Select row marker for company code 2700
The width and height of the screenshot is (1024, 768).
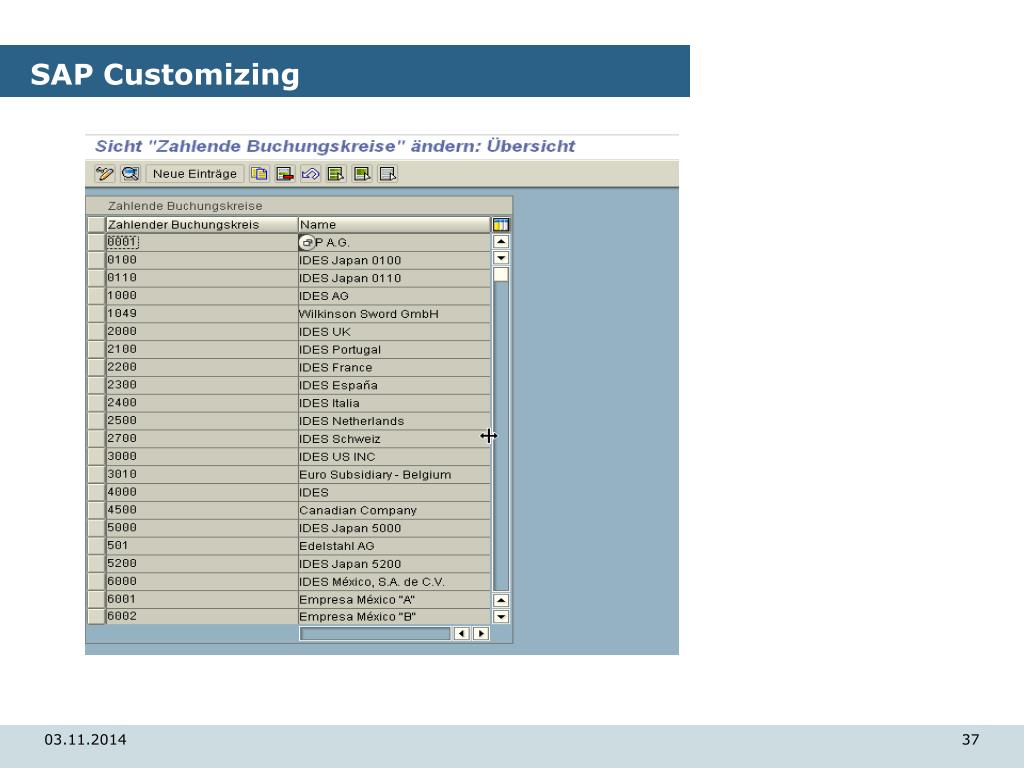[x=96, y=439]
